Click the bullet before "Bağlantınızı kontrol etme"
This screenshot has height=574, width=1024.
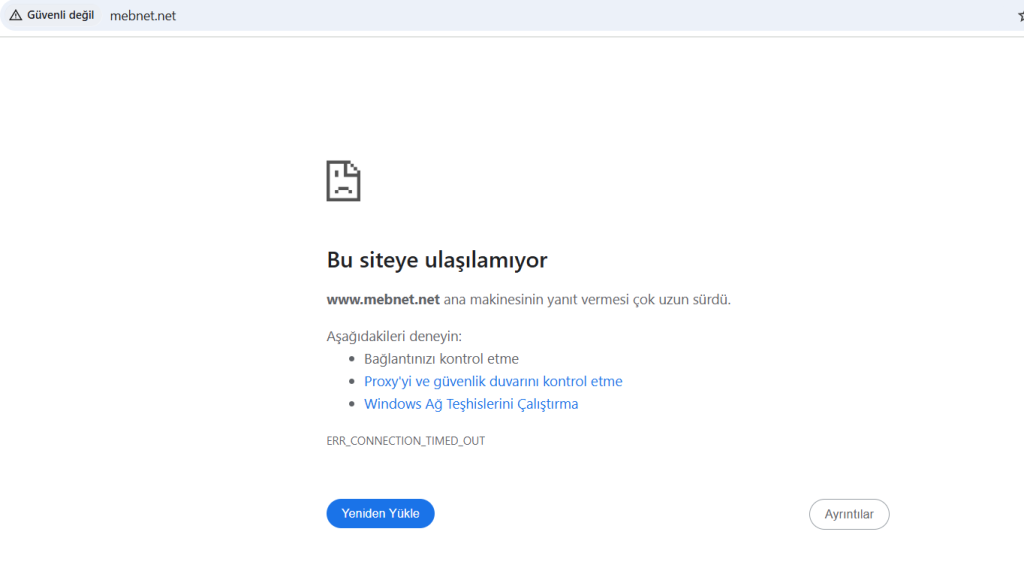tap(352, 359)
